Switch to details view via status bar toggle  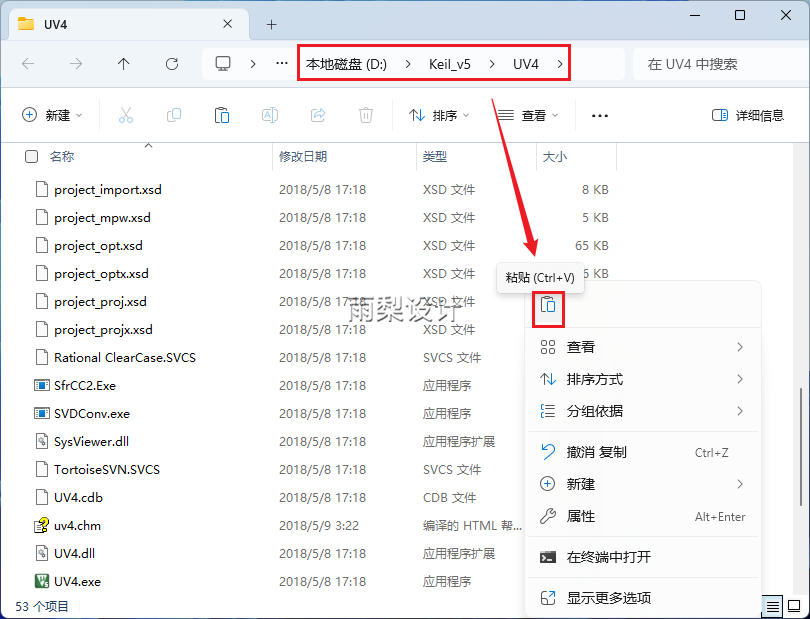point(771,606)
